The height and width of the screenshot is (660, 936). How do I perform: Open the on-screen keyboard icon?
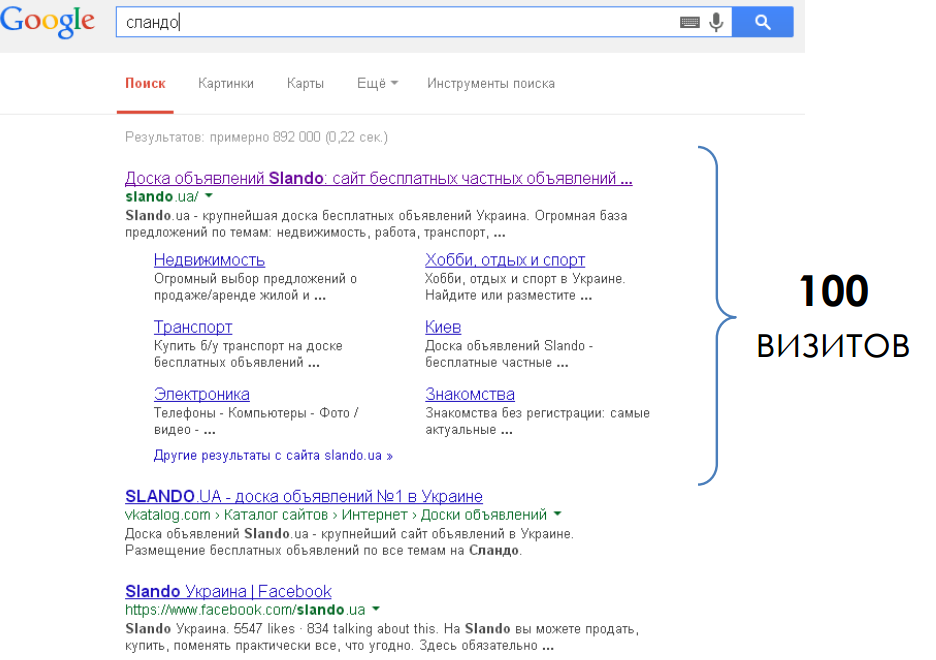coord(689,23)
